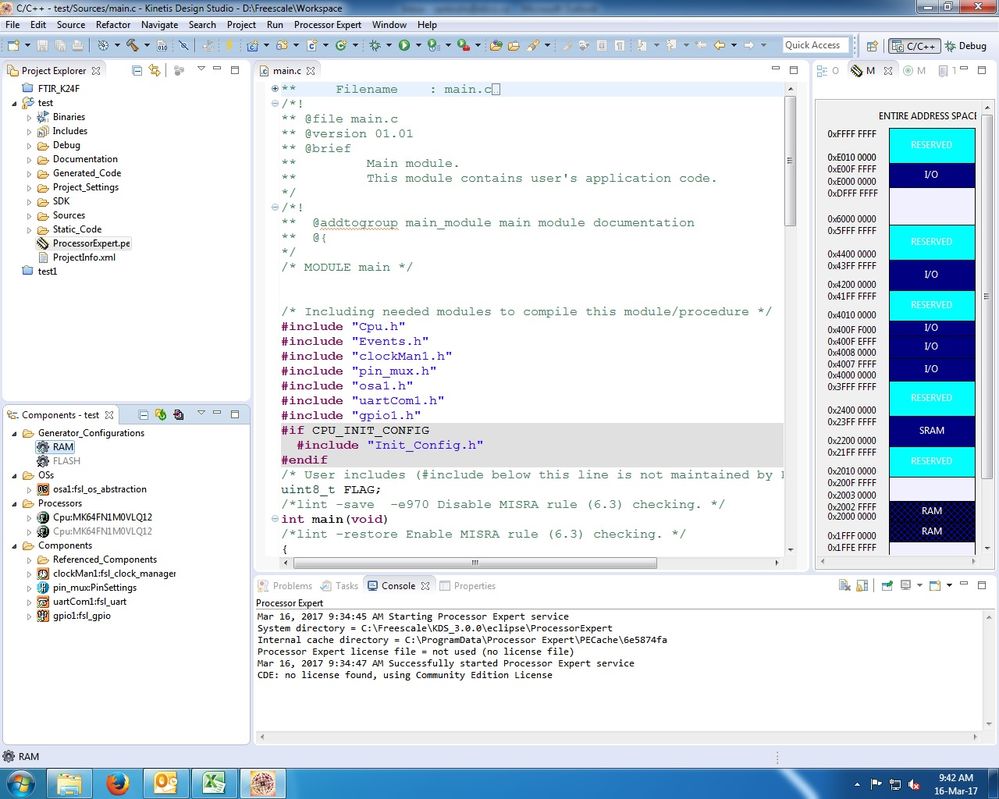Select gpio1:fsl_gpio component
Viewport: 999px width, 799px height.
coord(73,615)
